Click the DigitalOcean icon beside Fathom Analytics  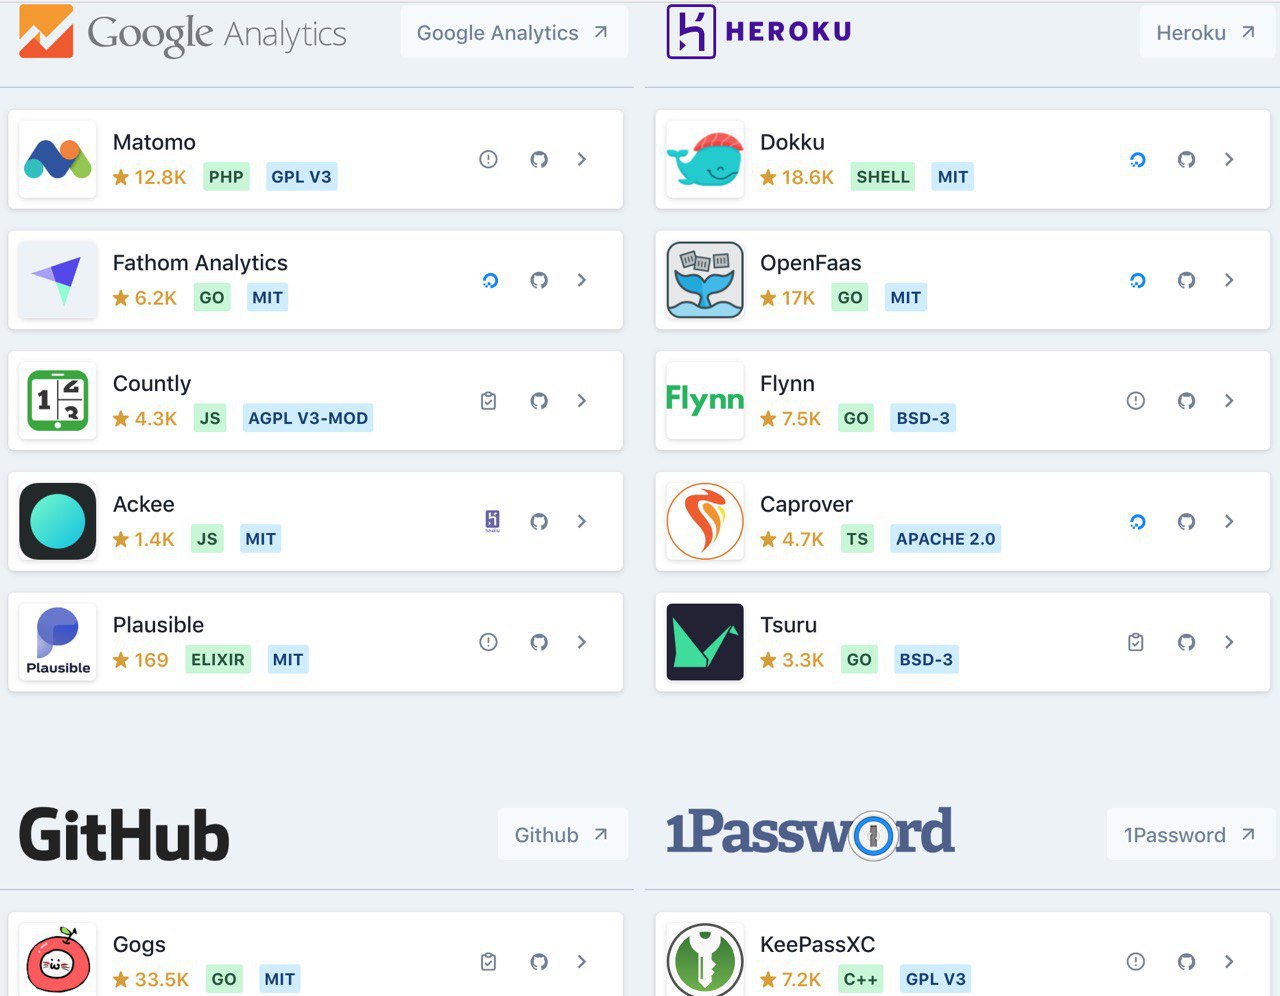tap(490, 281)
